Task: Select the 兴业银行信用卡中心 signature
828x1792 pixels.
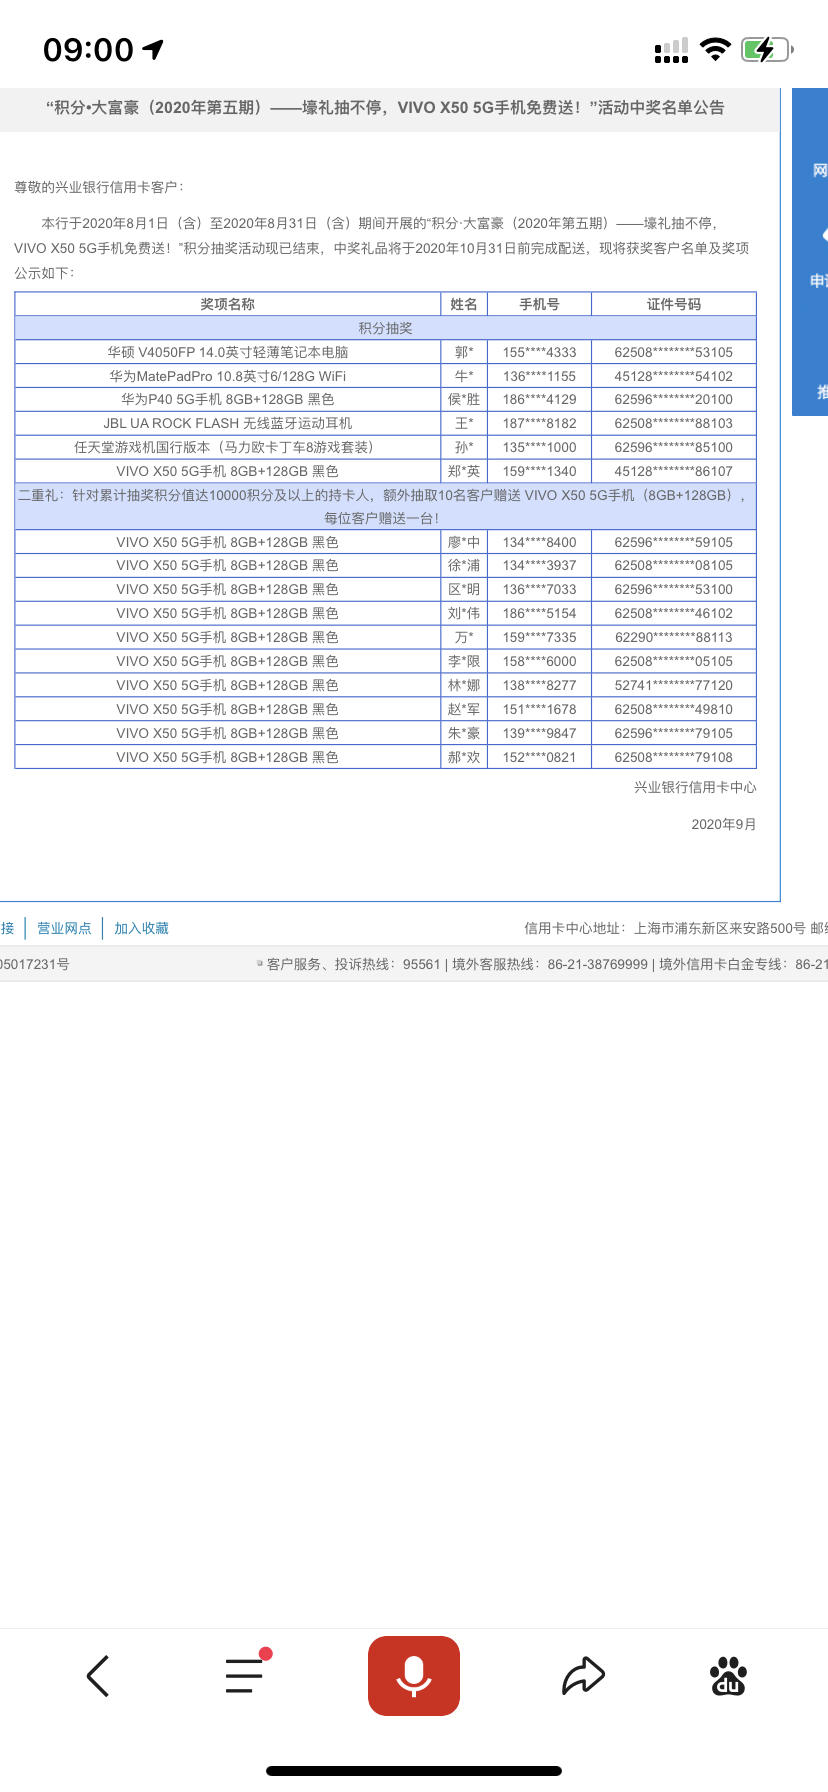Action: 695,787
